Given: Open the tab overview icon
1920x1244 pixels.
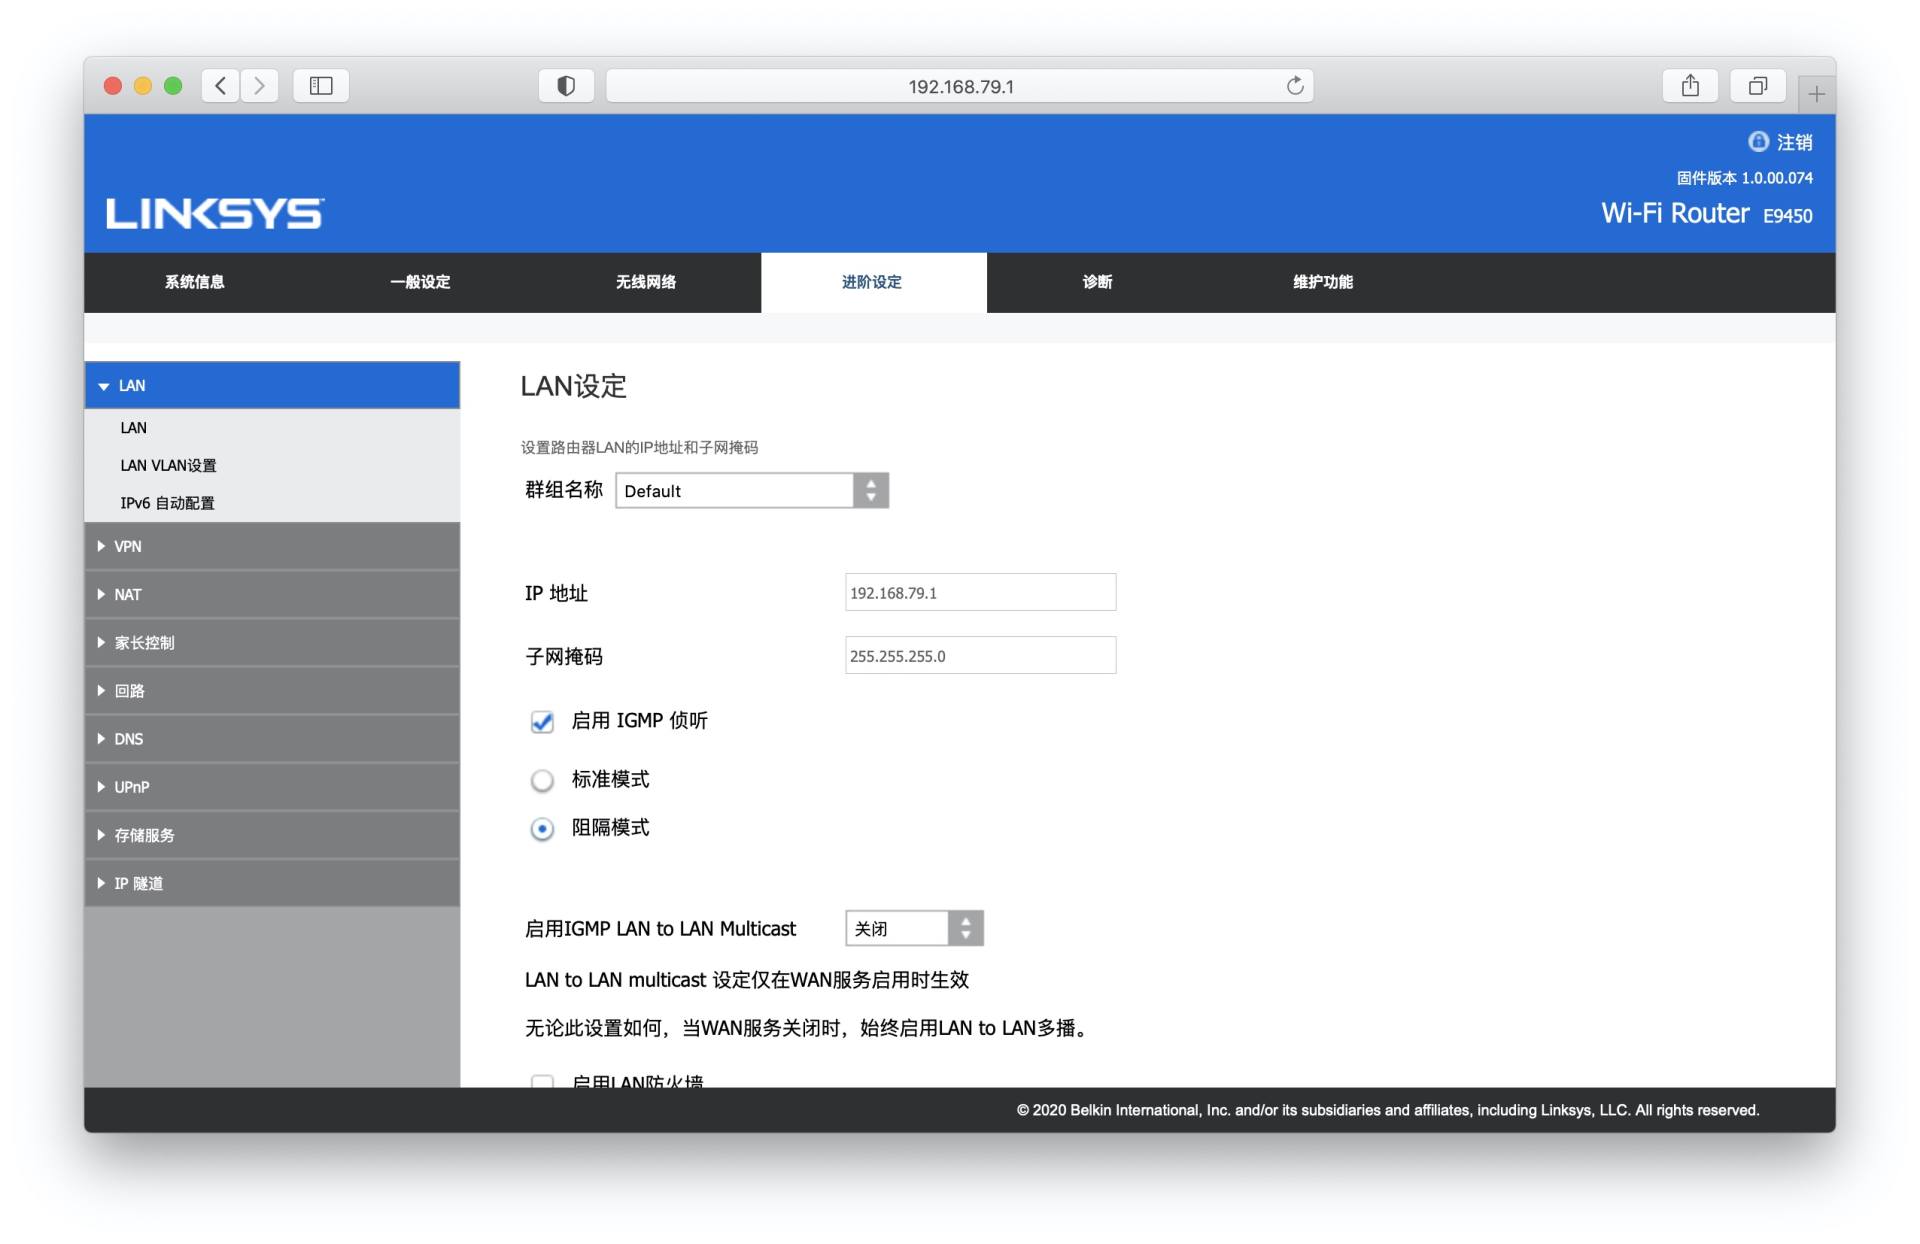Looking at the screenshot, I should [1758, 85].
